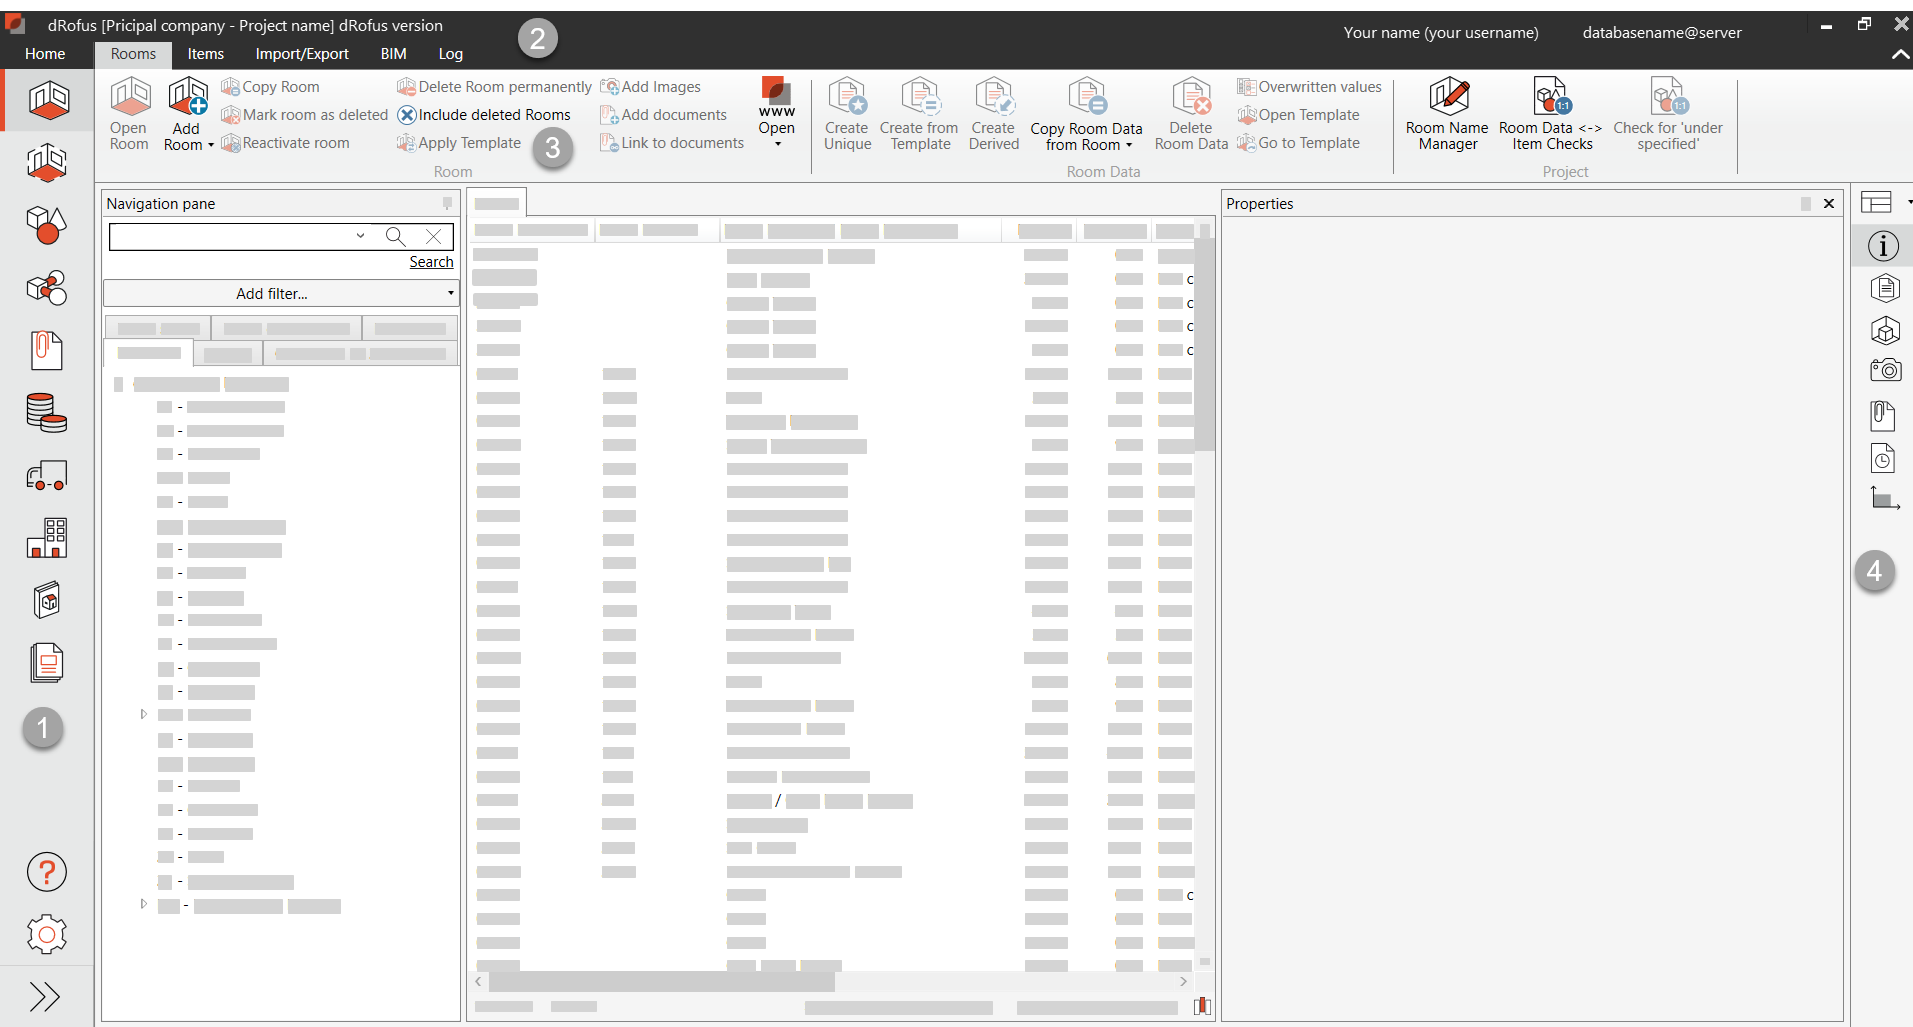Open the attachments panel on the right sidebar
1913x1027 pixels.
[1884, 415]
